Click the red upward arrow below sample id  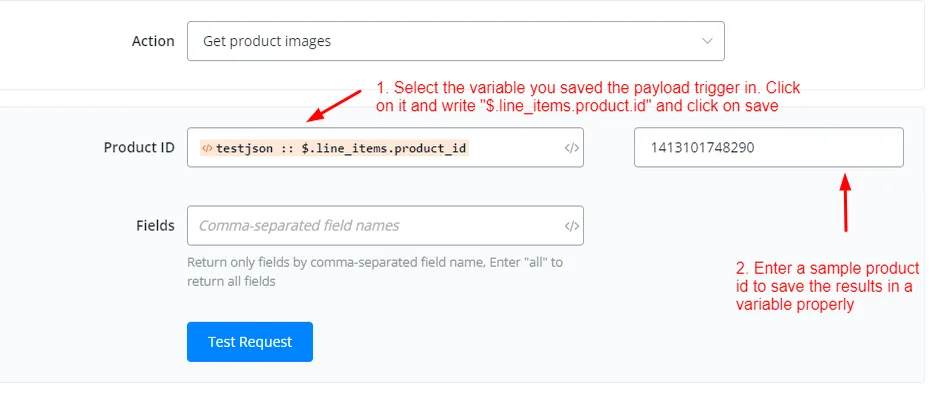pos(846,202)
